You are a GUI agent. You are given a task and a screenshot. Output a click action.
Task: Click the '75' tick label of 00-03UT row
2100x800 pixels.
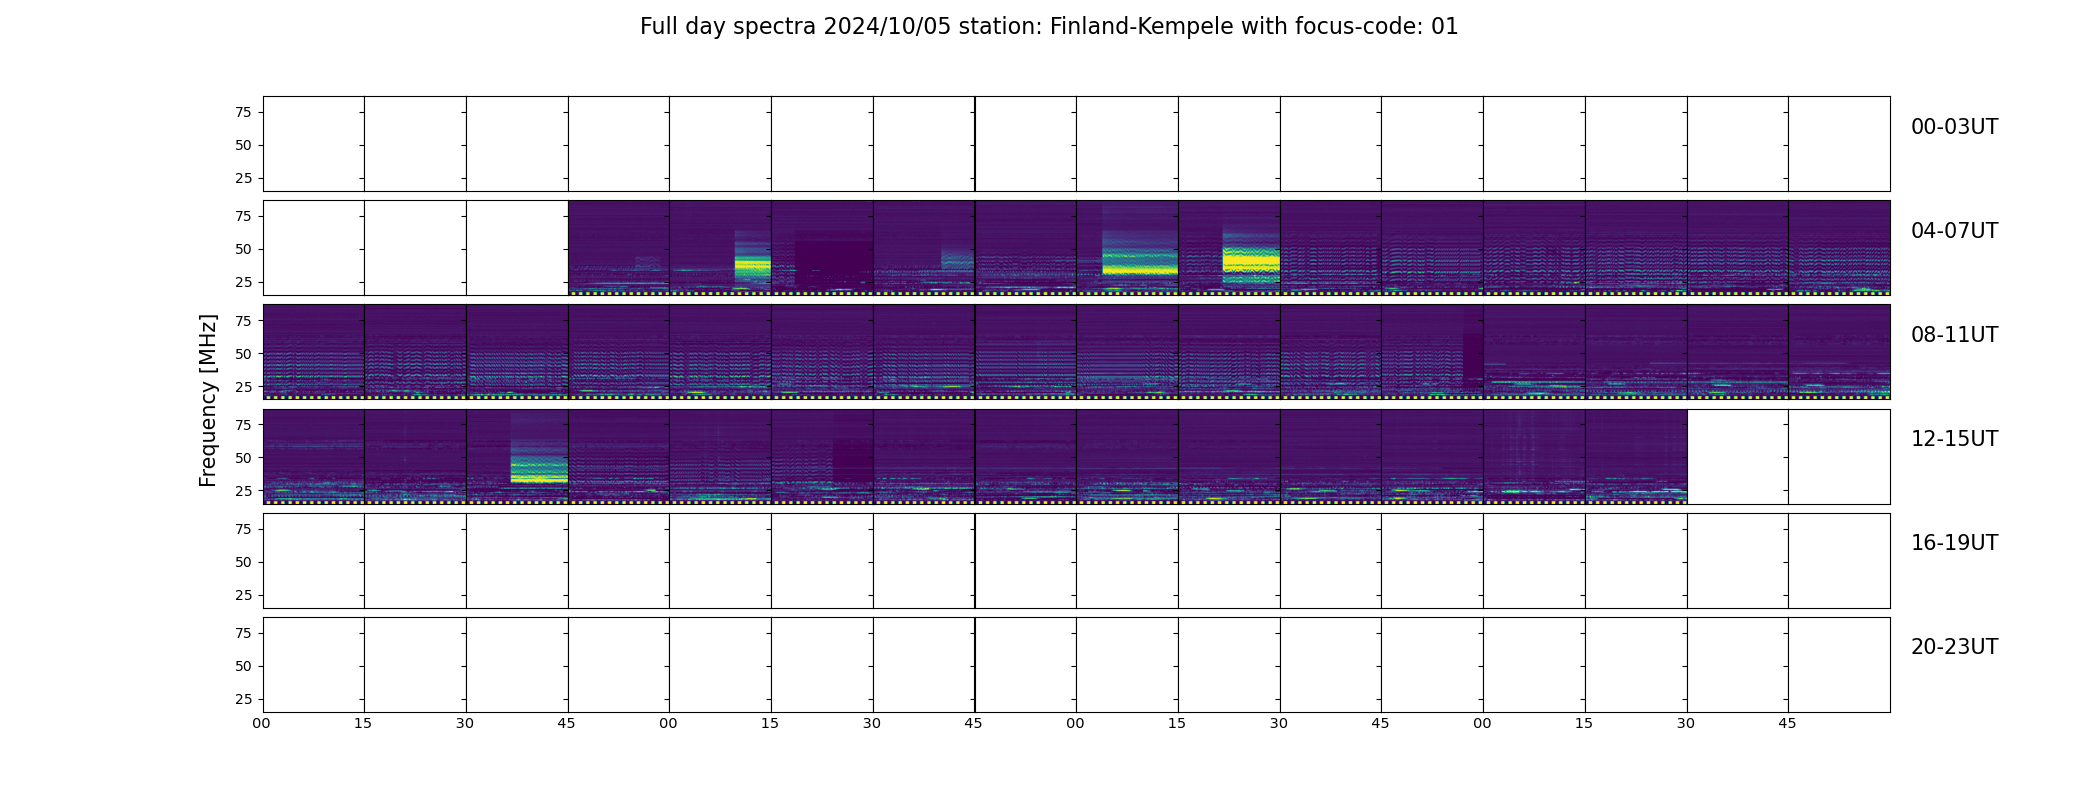click(243, 112)
